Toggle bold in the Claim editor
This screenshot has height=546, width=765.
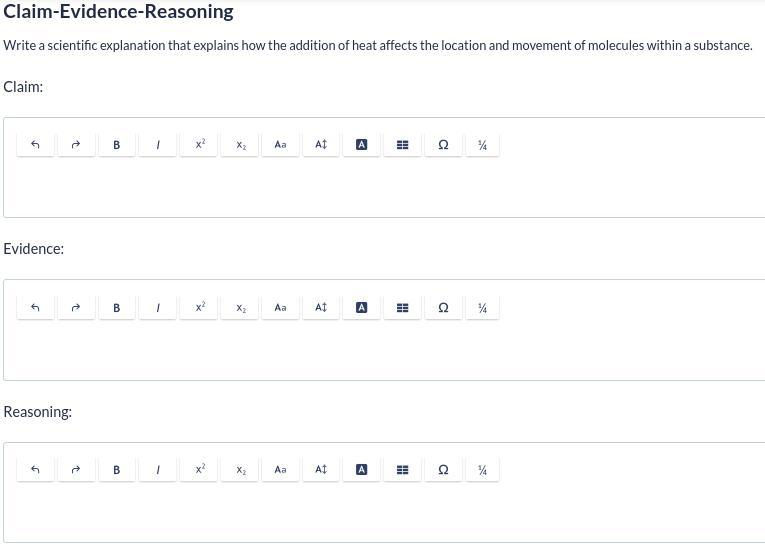117,145
